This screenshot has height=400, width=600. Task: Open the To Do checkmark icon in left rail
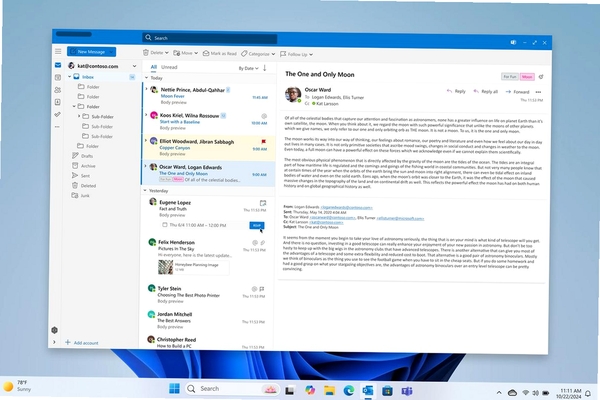[57, 114]
